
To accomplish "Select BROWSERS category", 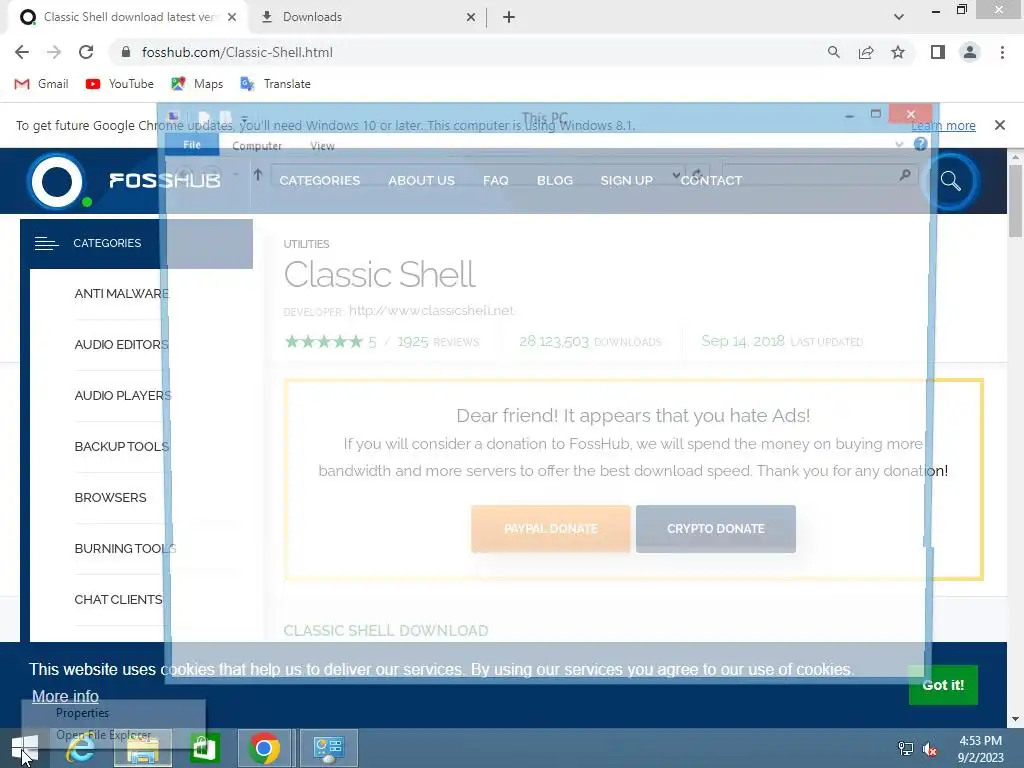I will tap(110, 497).
